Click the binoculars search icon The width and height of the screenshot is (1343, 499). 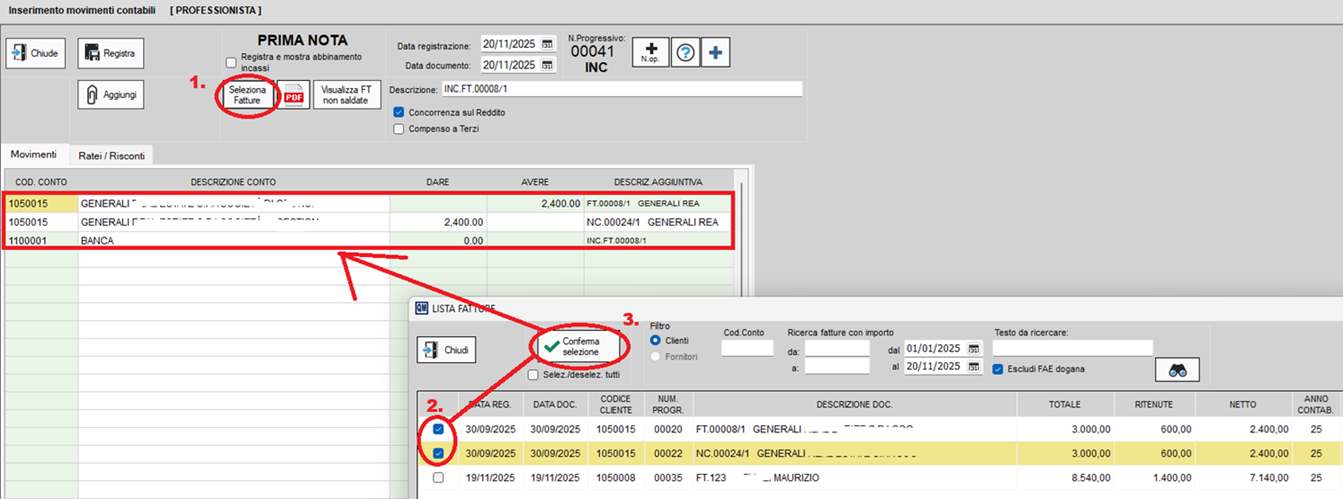(x=1177, y=370)
